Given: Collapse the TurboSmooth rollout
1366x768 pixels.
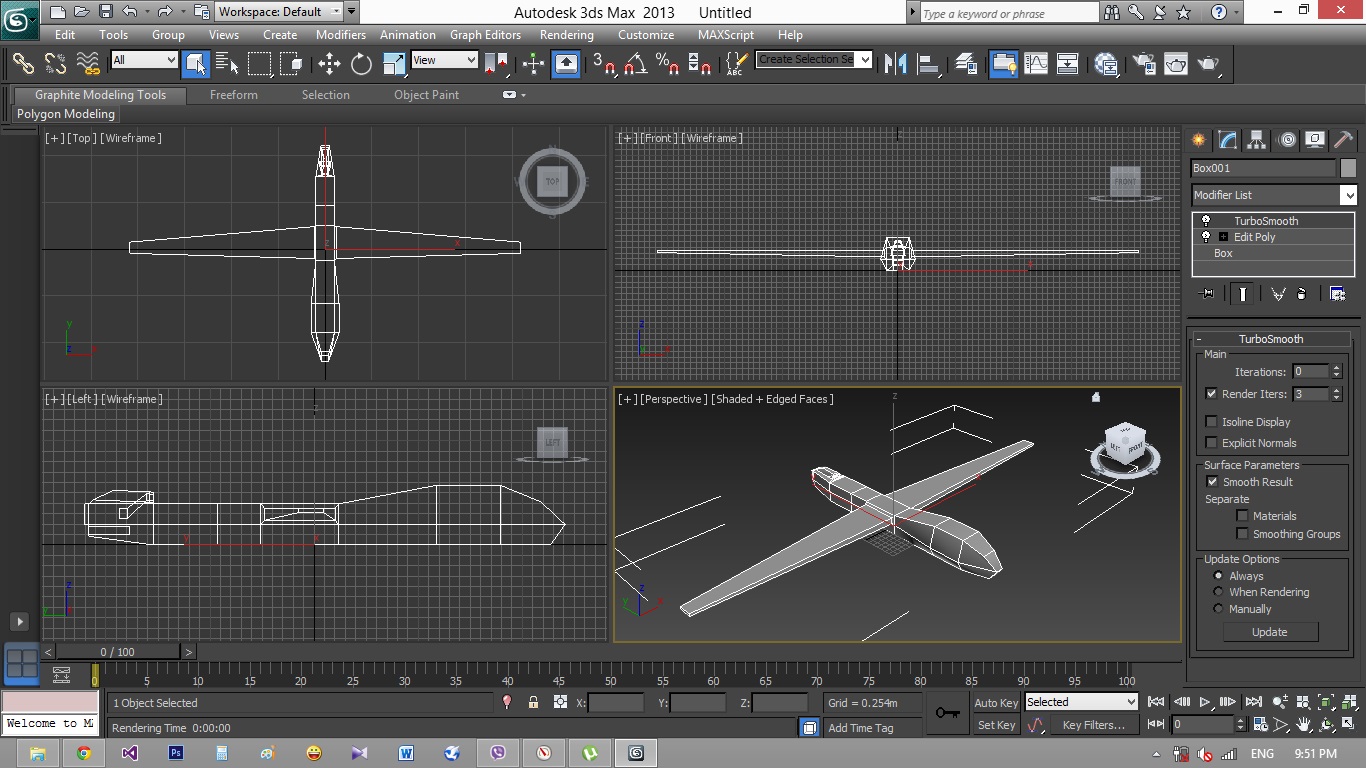Looking at the screenshot, I should point(1272,339).
